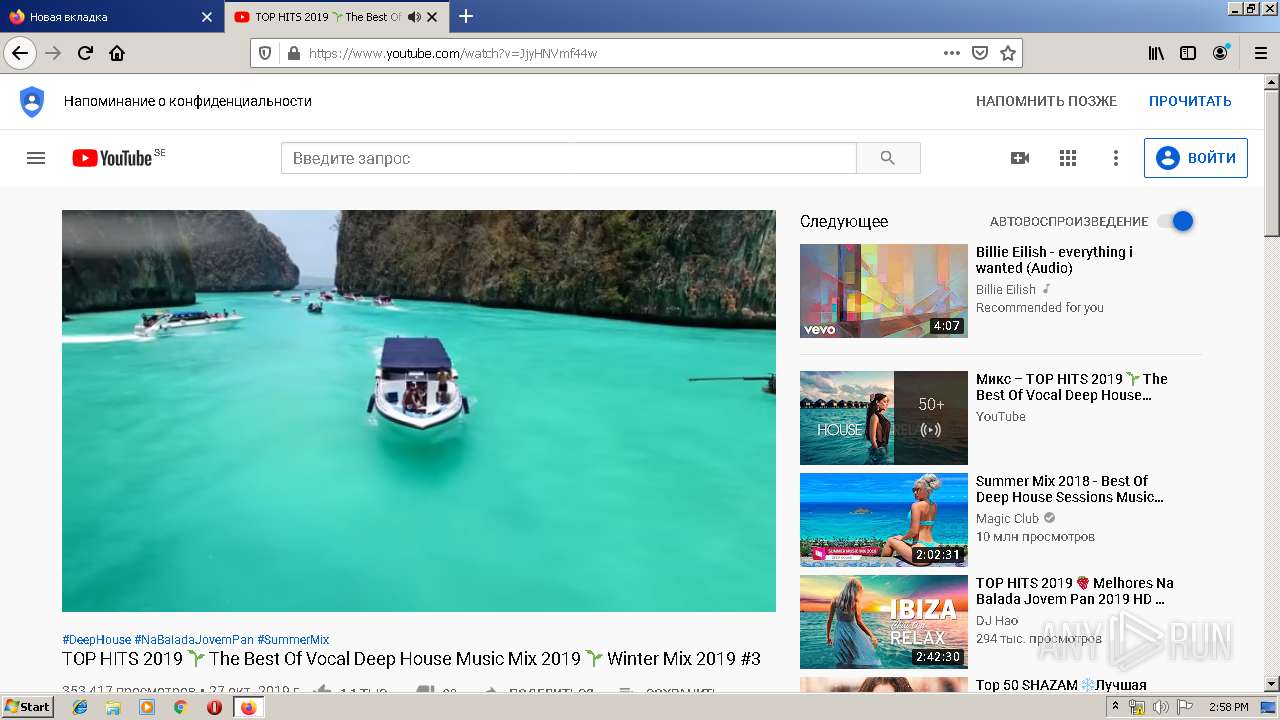Click the main video player
The image size is (1280, 720).
[x=419, y=410]
